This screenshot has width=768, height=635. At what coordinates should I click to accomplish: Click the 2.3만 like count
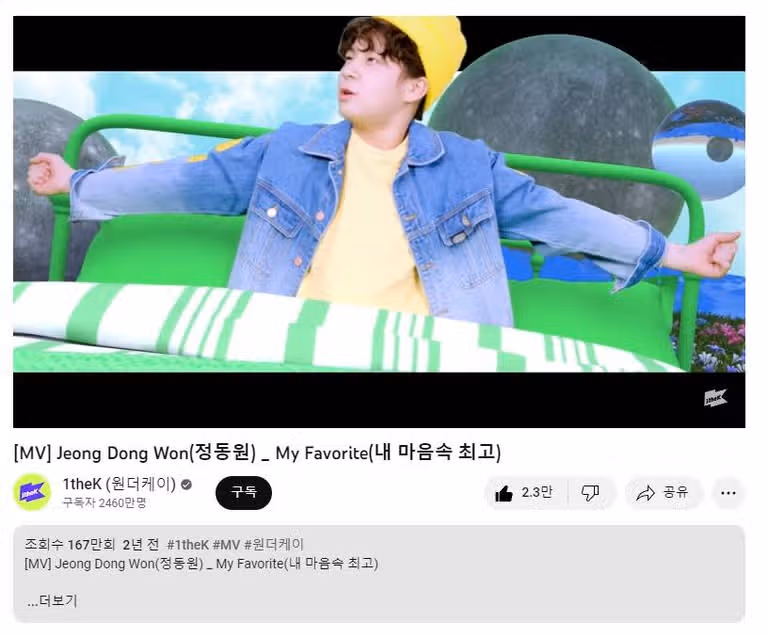[537, 492]
